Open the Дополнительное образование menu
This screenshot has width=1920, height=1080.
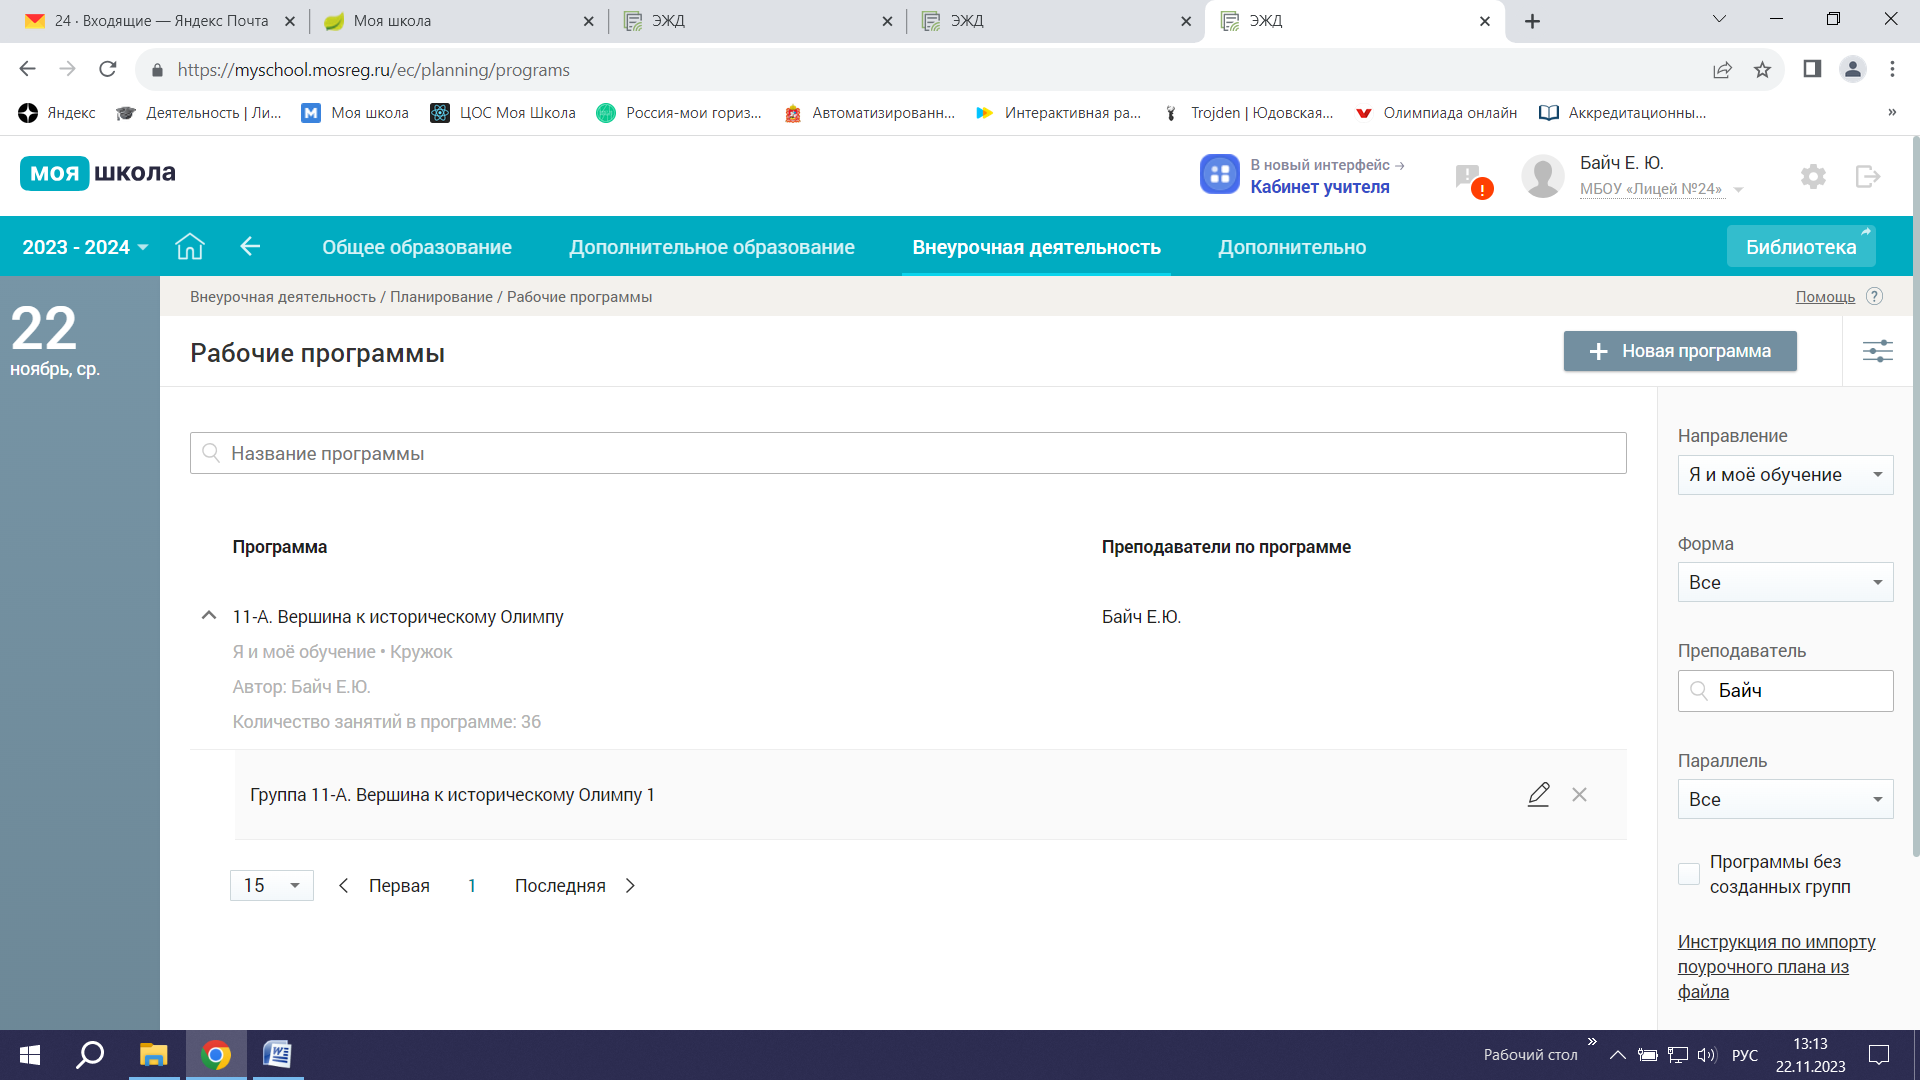pos(712,247)
